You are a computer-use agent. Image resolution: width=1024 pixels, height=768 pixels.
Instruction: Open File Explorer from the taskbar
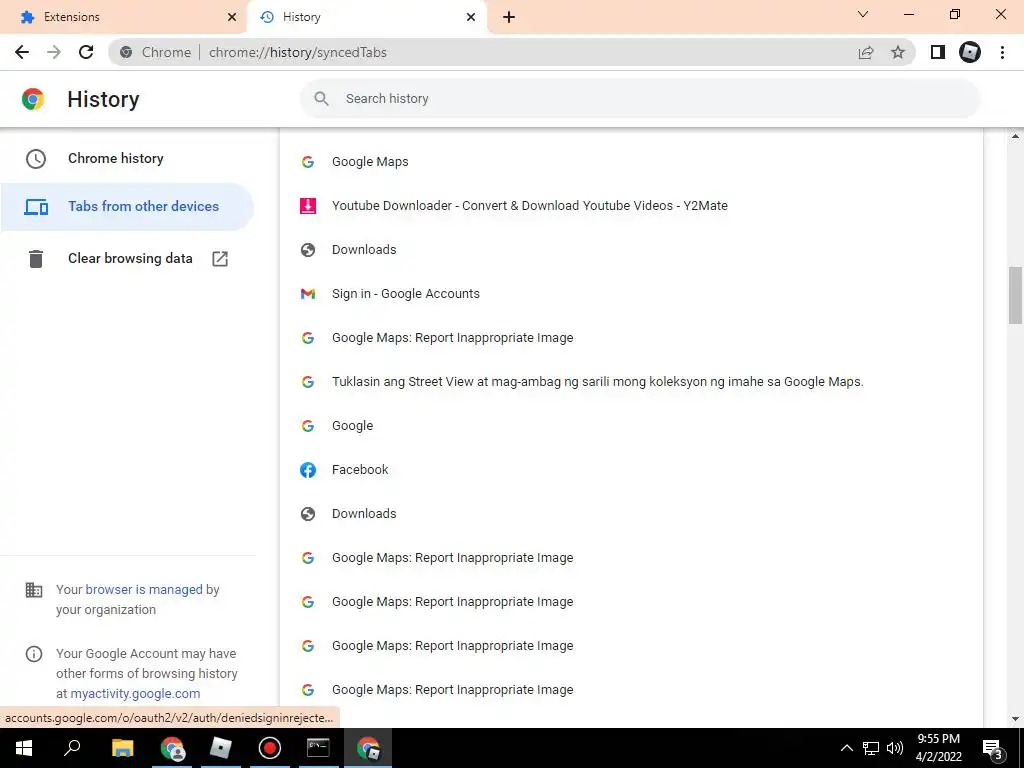[122, 748]
